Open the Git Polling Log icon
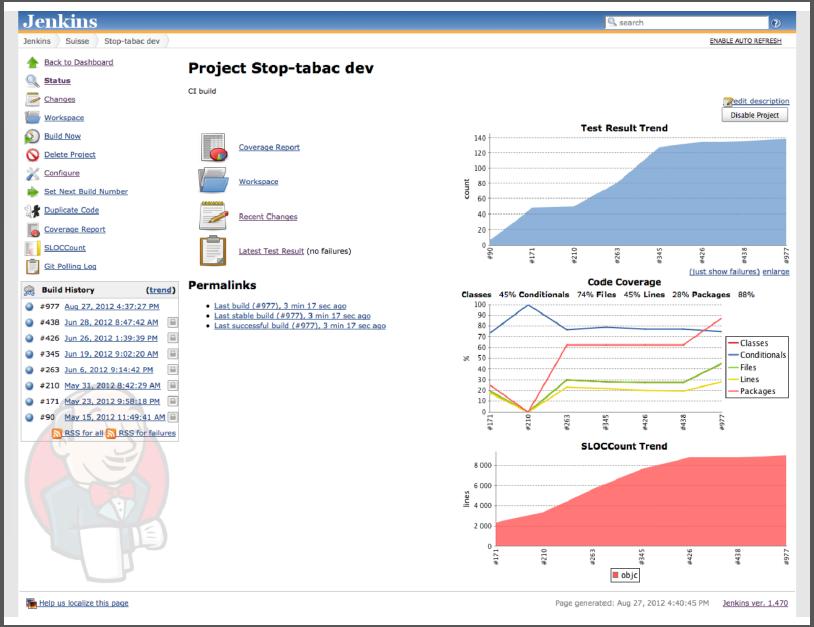The width and height of the screenshot is (814, 627). [33, 266]
